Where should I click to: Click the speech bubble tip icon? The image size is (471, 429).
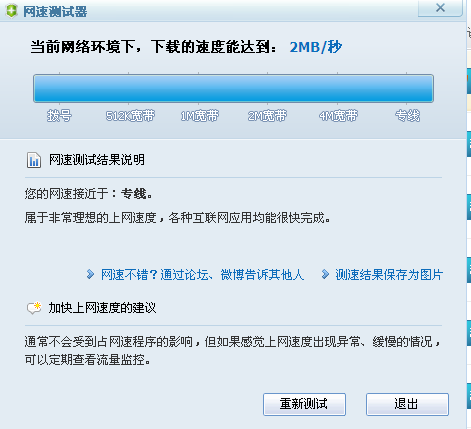pyautogui.click(x=34, y=308)
